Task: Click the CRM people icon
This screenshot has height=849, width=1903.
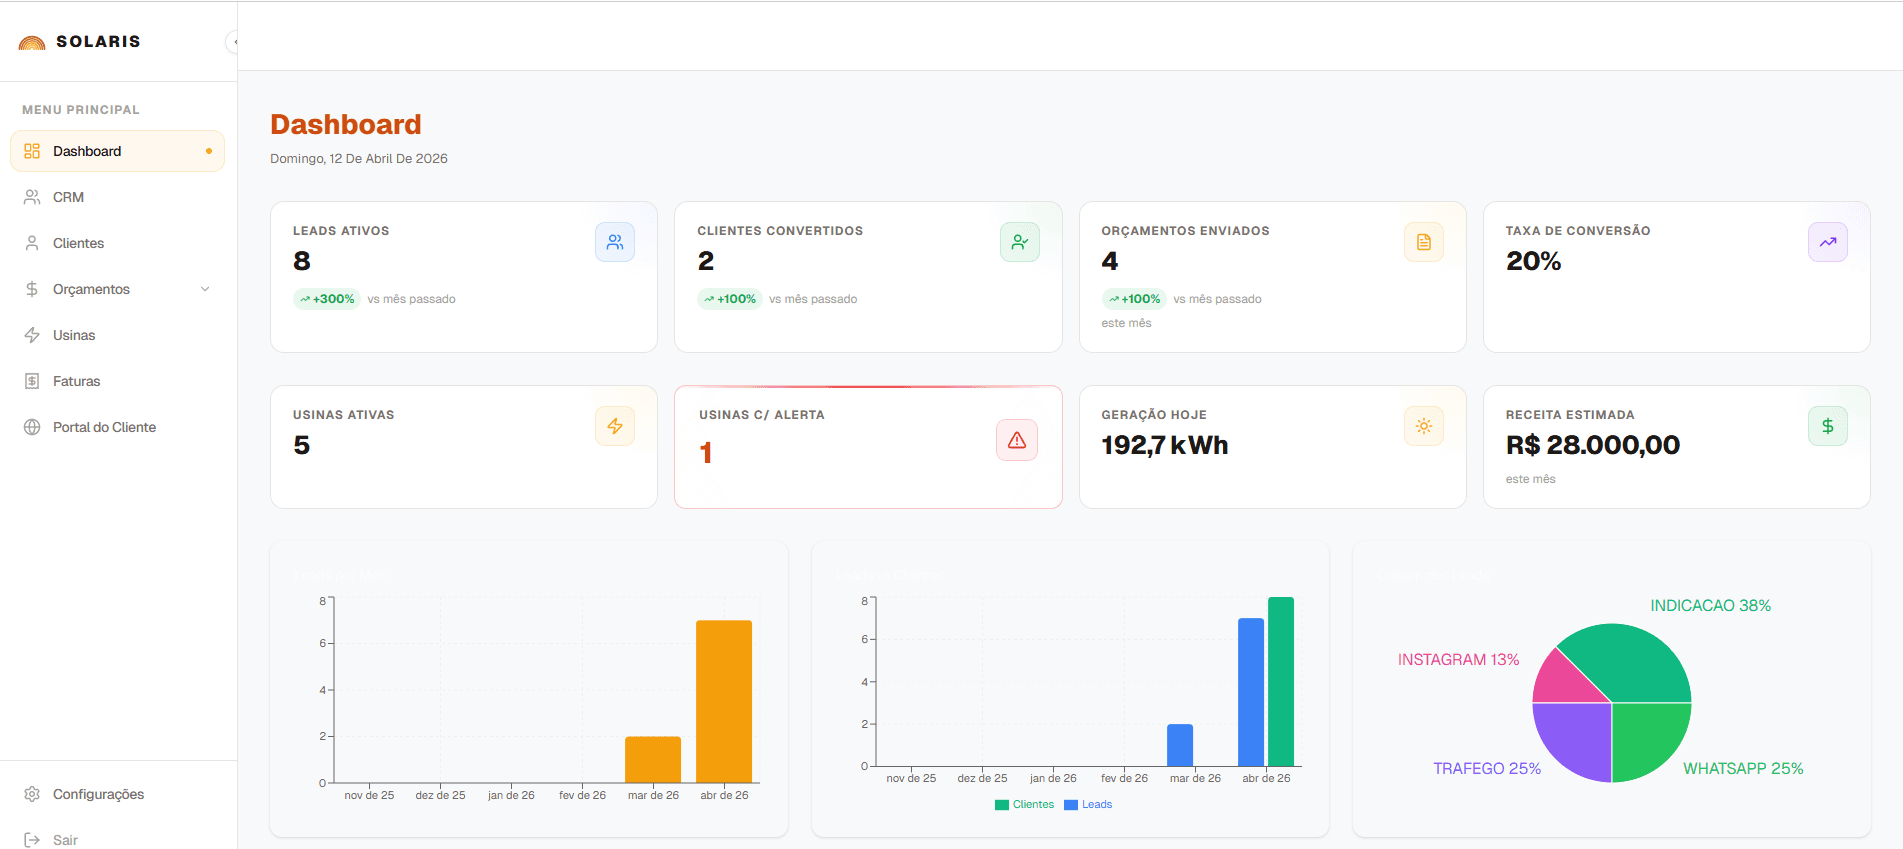Action: click(32, 197)
